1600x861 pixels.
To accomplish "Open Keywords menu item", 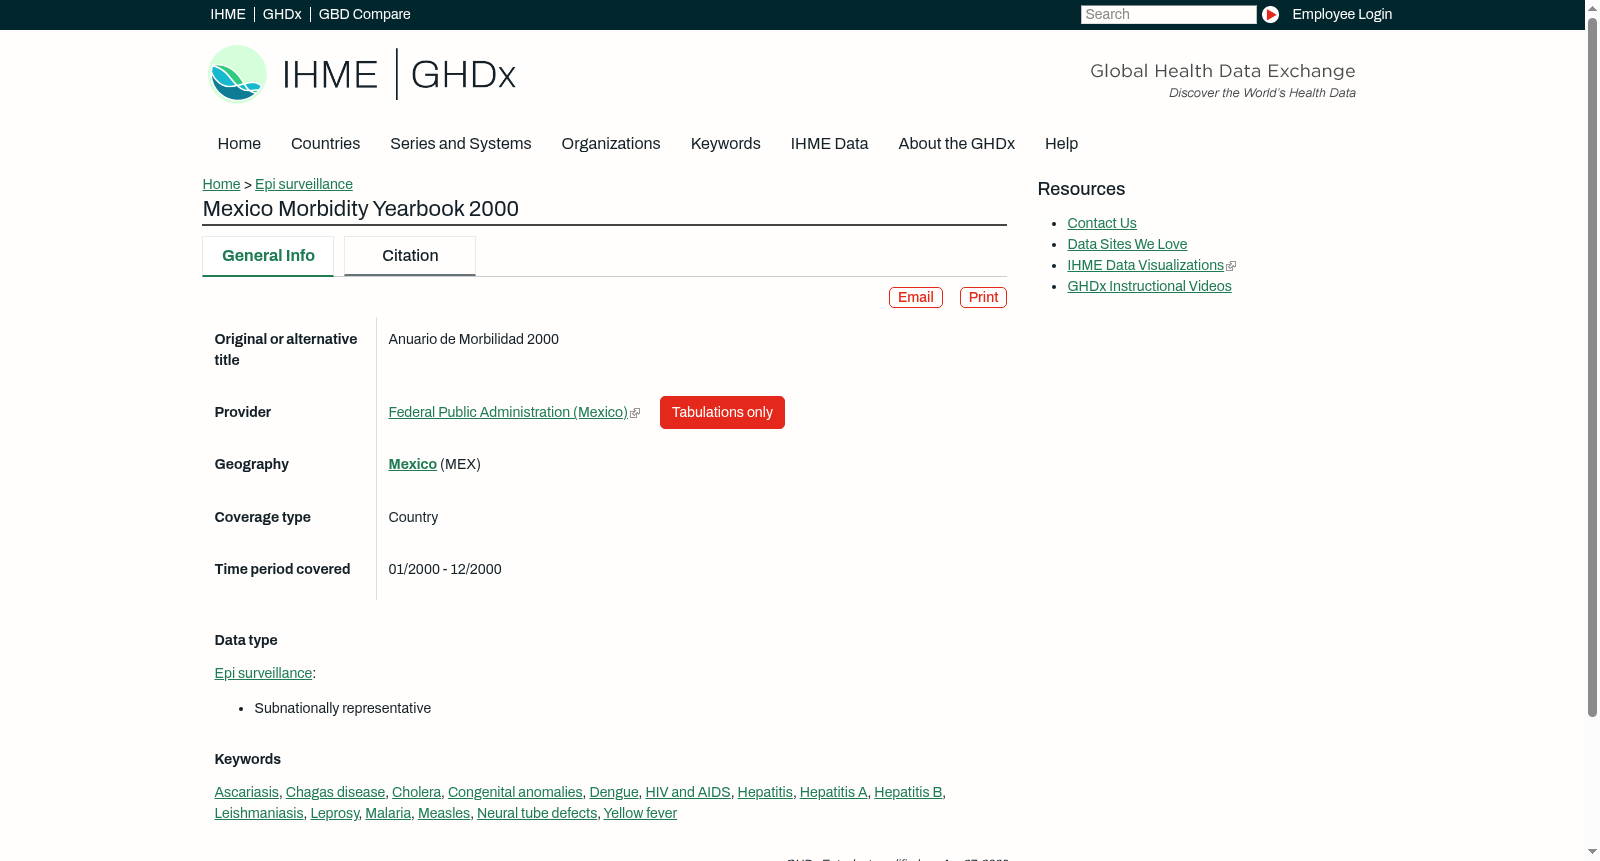I will 726,143.
